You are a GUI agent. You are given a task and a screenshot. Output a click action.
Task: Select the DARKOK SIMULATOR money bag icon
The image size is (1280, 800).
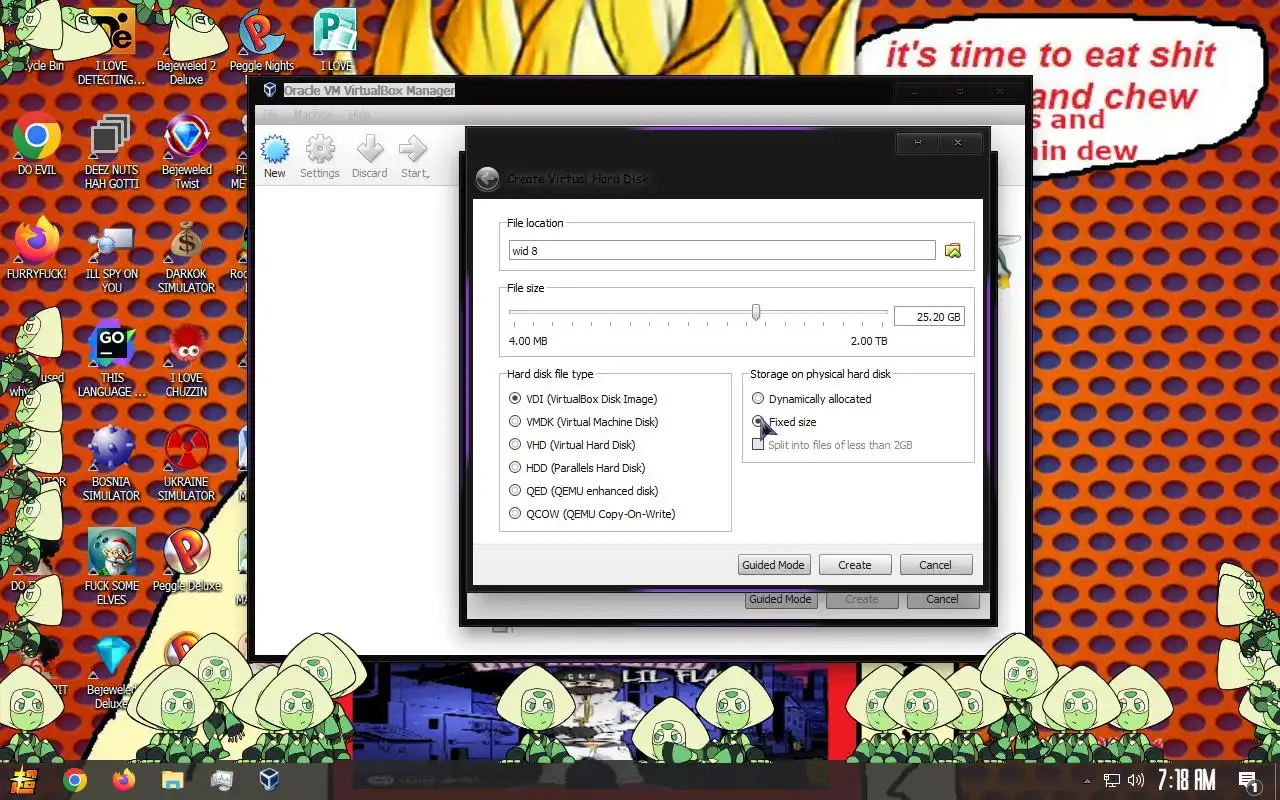(x=186, y=256)
